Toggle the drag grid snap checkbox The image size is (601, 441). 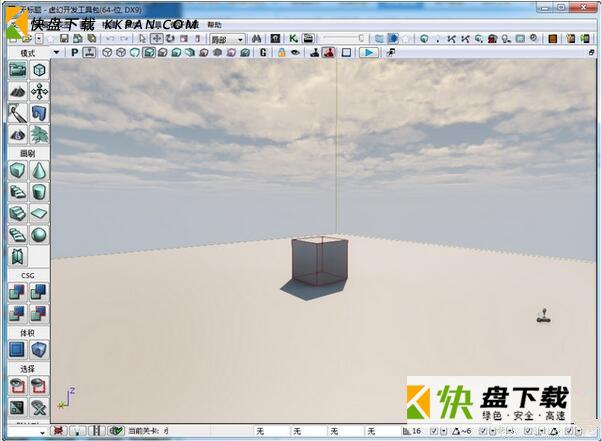click(x=434, y=431)
